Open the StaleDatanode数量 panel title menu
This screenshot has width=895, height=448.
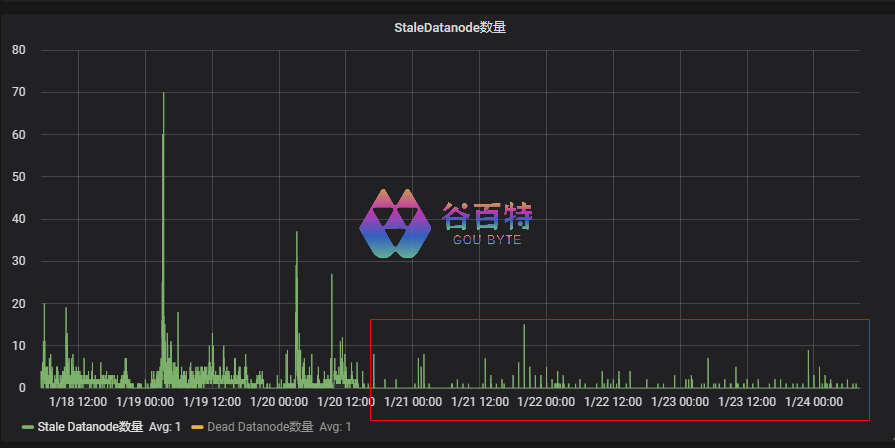[x=449, y=28]
